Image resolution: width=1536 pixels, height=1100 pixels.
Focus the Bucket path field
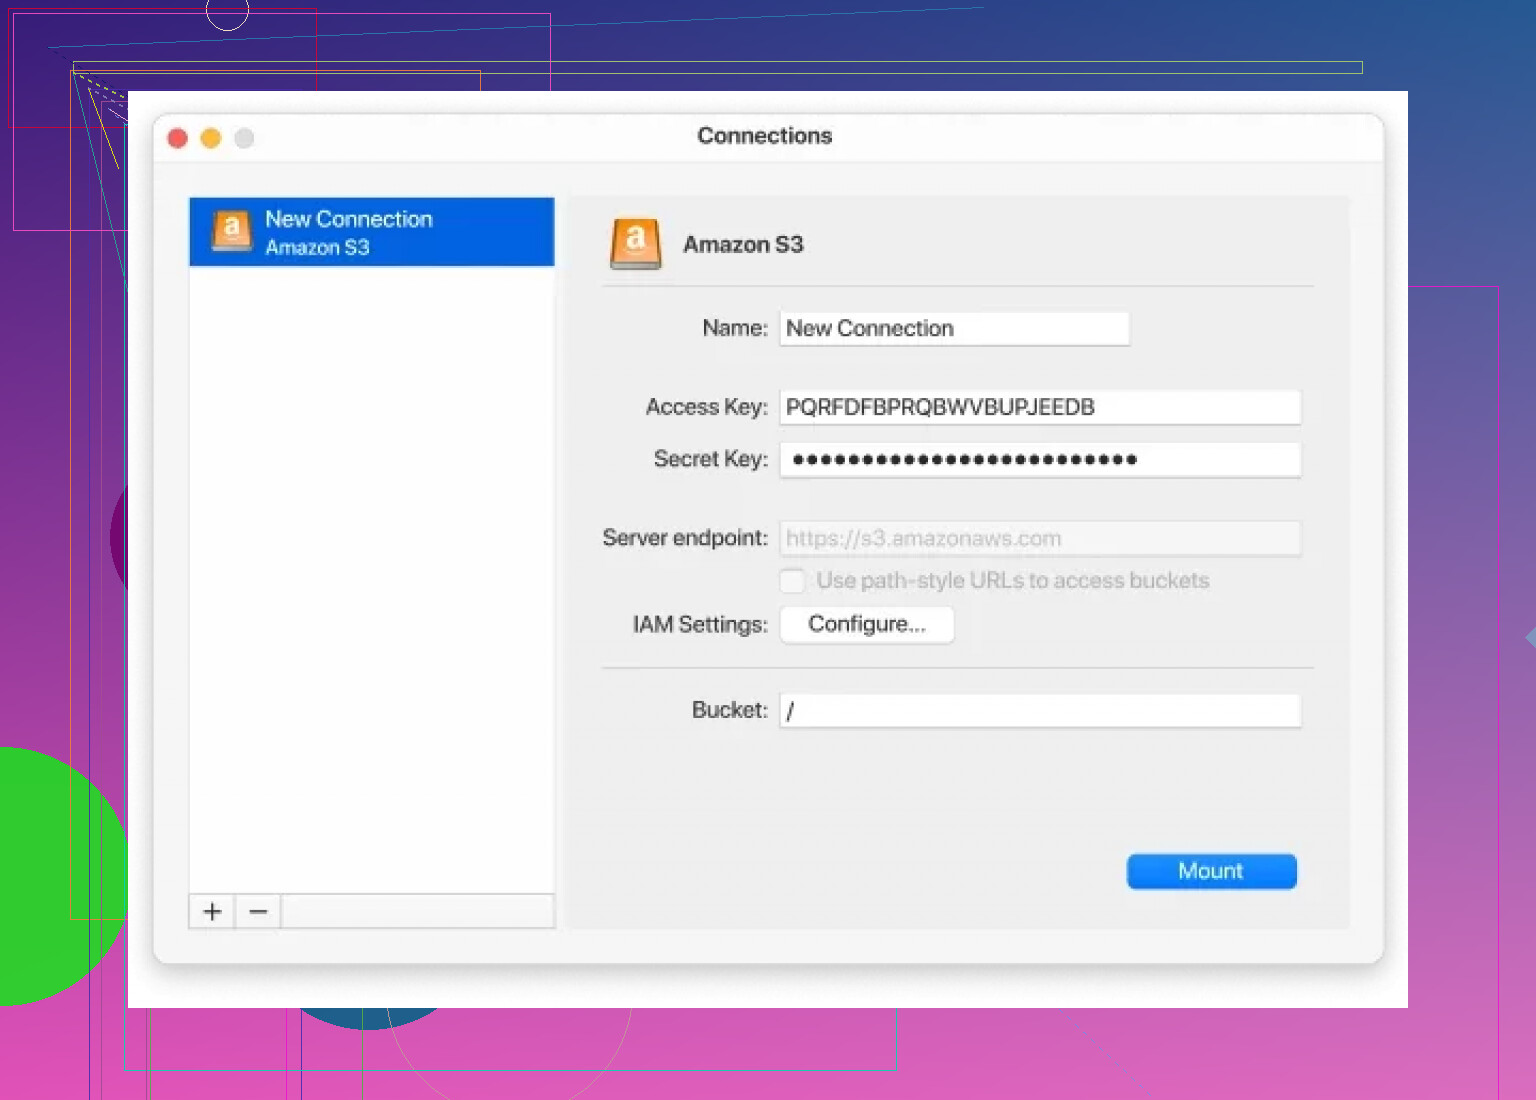[x=1040, y=711]
